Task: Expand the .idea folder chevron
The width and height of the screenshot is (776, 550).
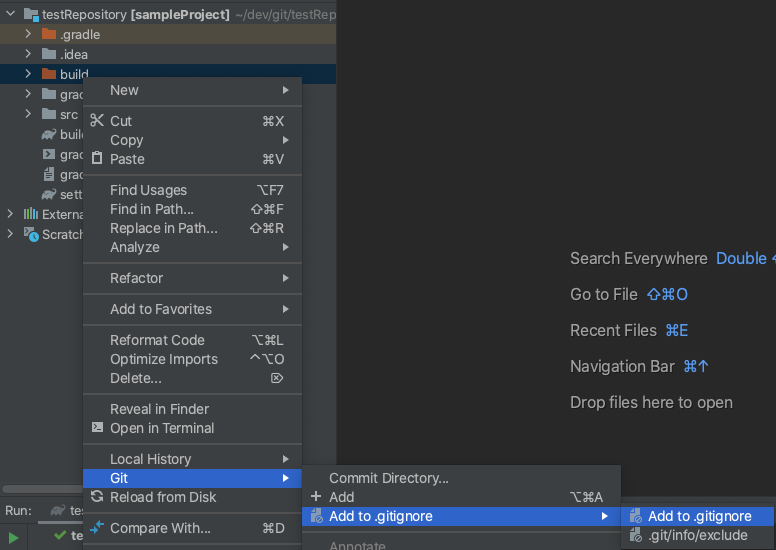Action: pyautogui.click(x=29, y=54)
